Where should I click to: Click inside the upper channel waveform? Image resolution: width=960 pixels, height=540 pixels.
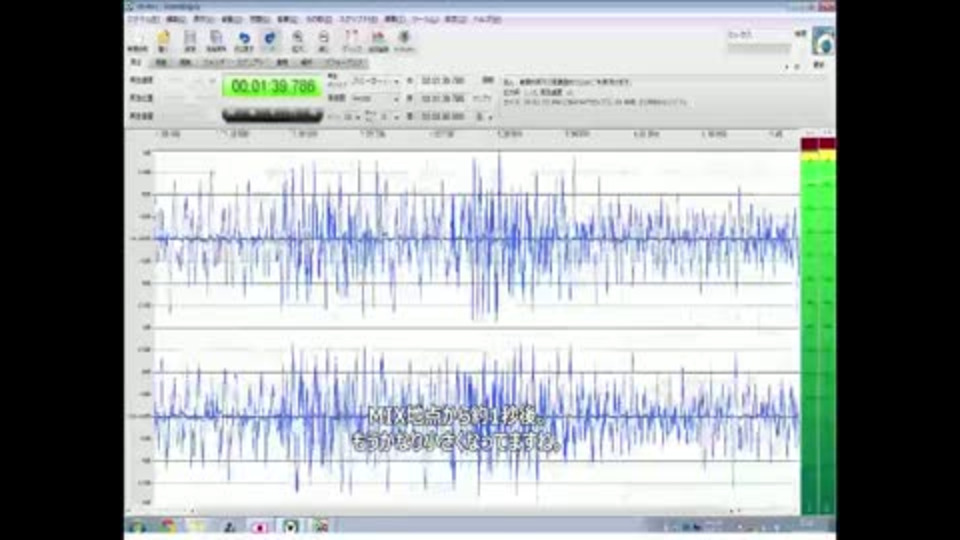(476, 238)
